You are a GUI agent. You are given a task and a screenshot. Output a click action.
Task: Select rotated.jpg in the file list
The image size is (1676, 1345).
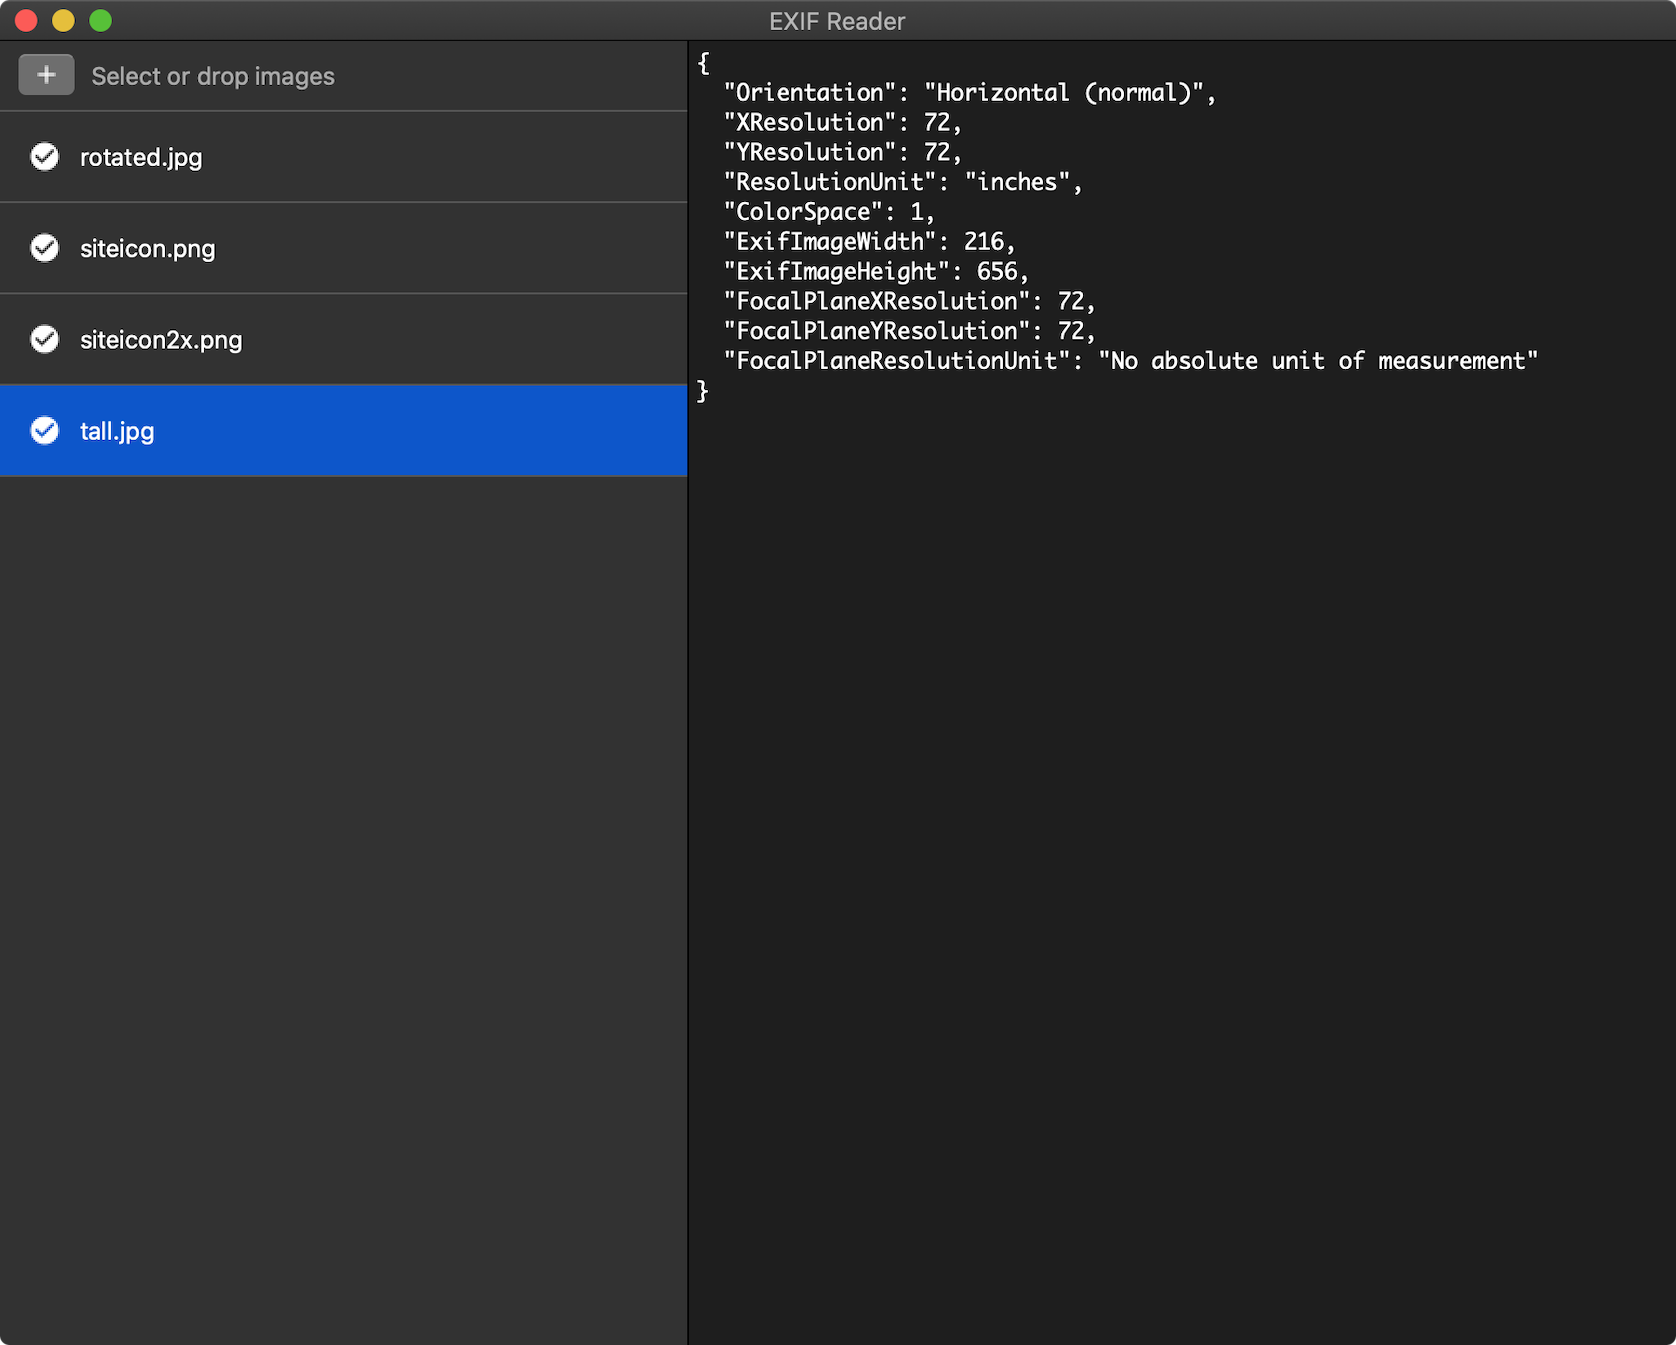(x=343, y=157)
